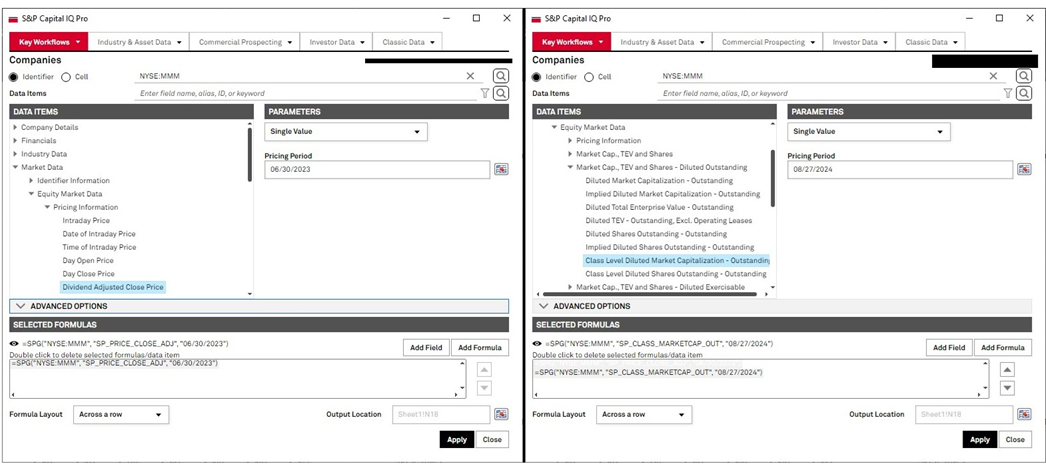Open Formula Layout dropdown in left window
Screen dimensions: 1046x472
[121, 414]
